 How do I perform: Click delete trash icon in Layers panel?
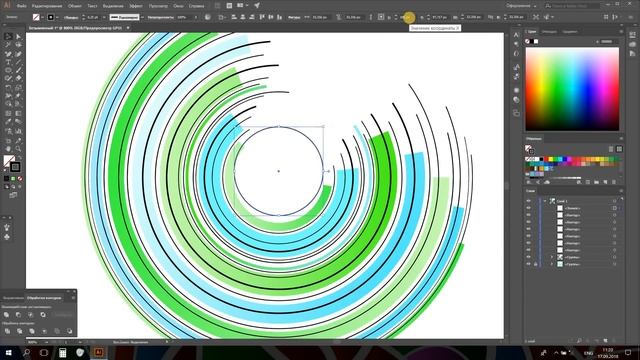coord(614,340)
